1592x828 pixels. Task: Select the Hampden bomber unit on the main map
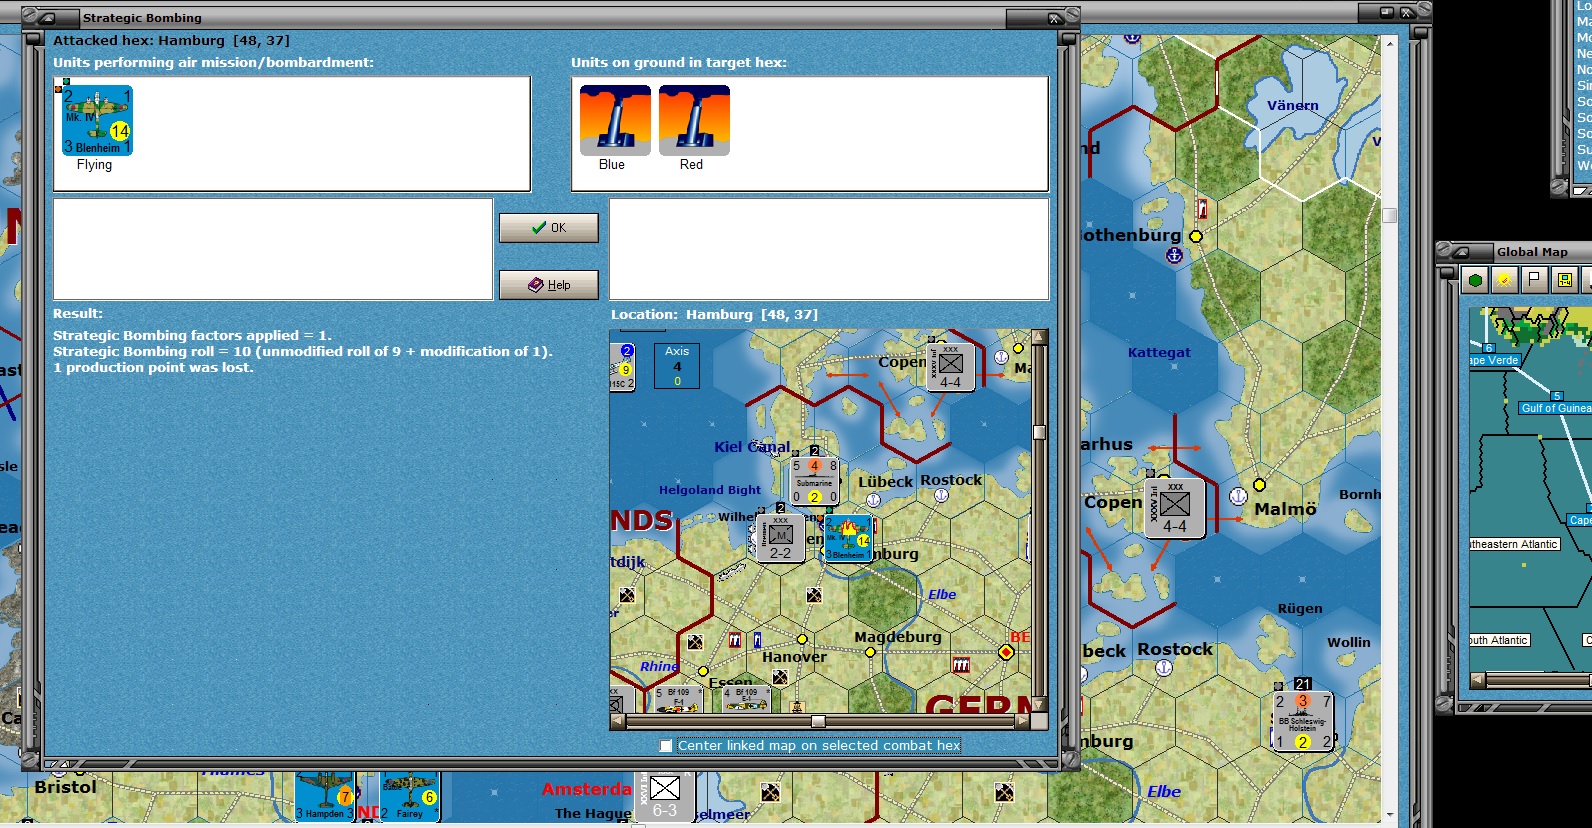click(x=325, y=796)
